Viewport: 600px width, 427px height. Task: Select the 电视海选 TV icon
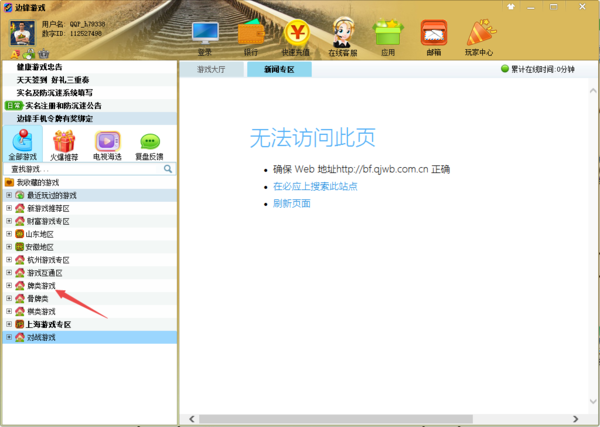(107, 144)
